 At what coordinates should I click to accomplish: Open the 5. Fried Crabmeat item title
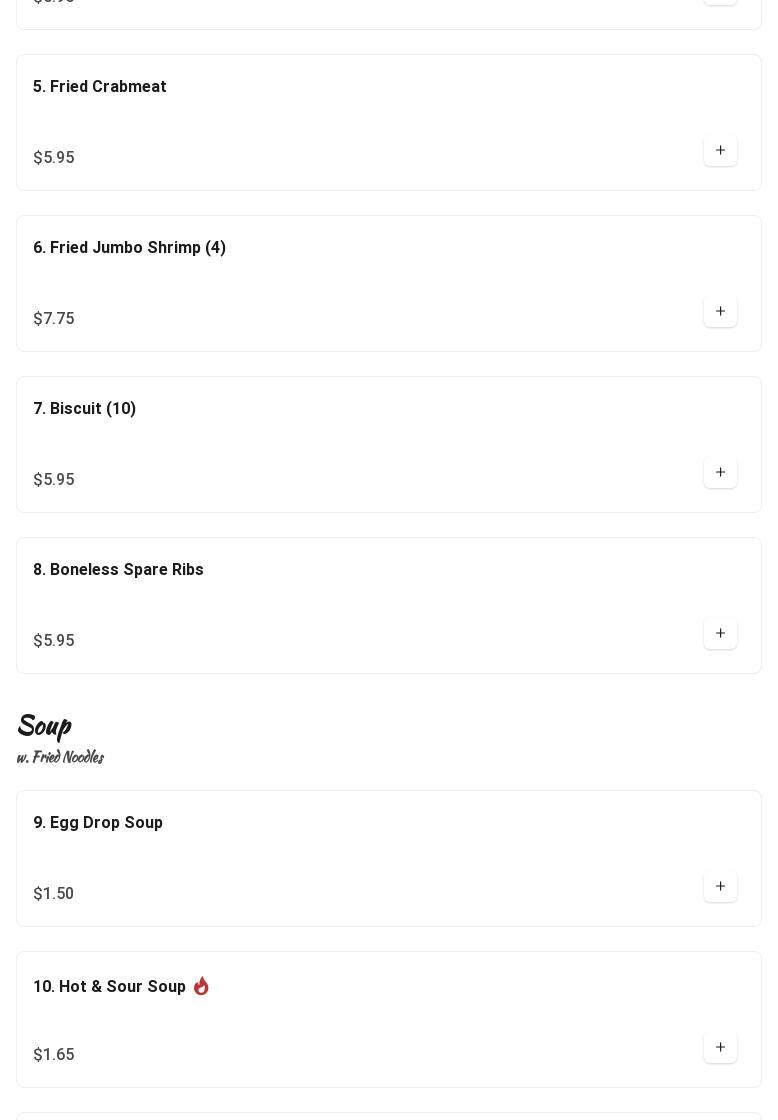(x=100, y=87)
